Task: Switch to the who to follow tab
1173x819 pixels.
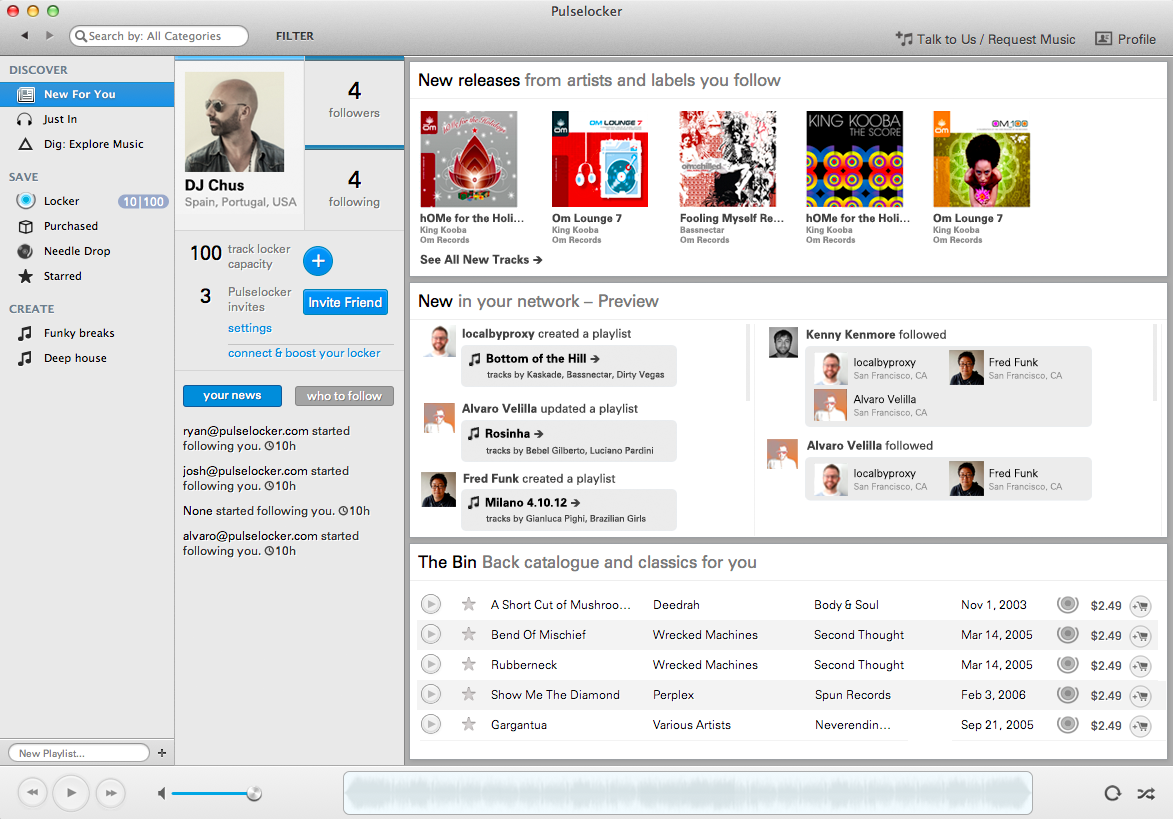Action: coord(344,396)
